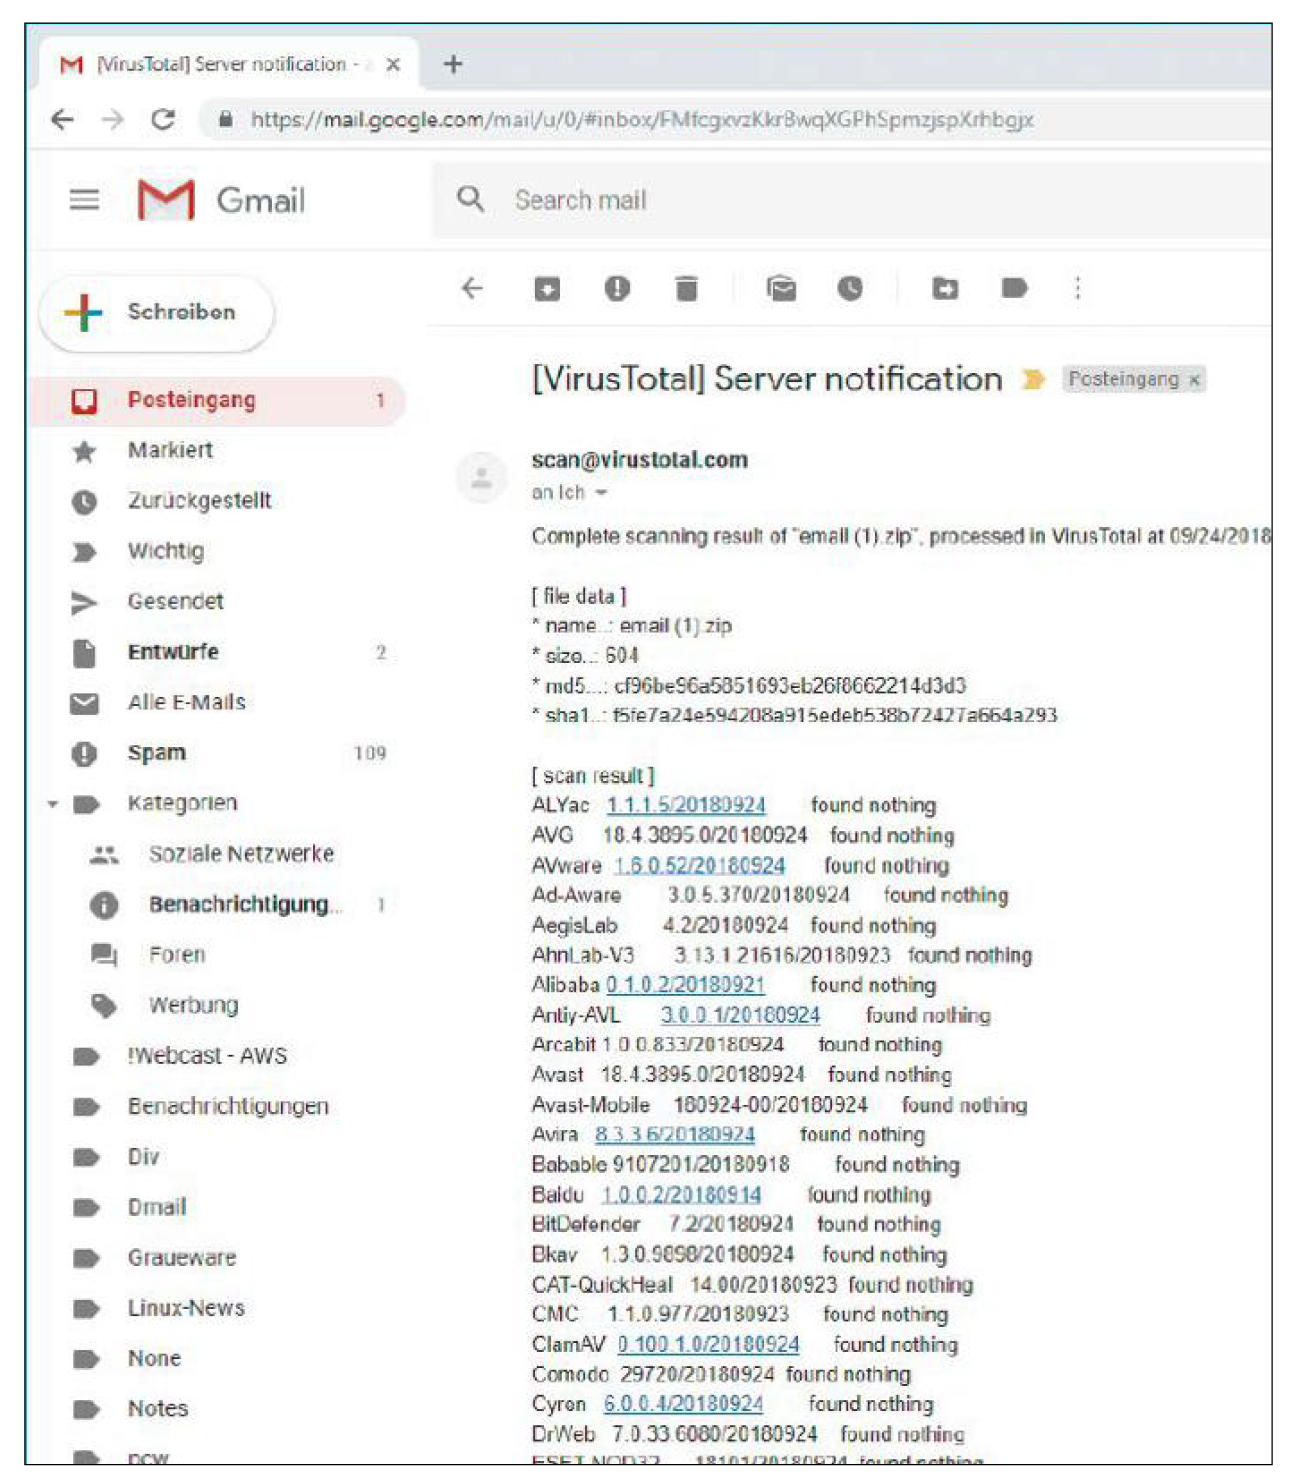Click the site security padlock icon
The width and height of the screenshot is (1308, 1482).
pos(225,120)
